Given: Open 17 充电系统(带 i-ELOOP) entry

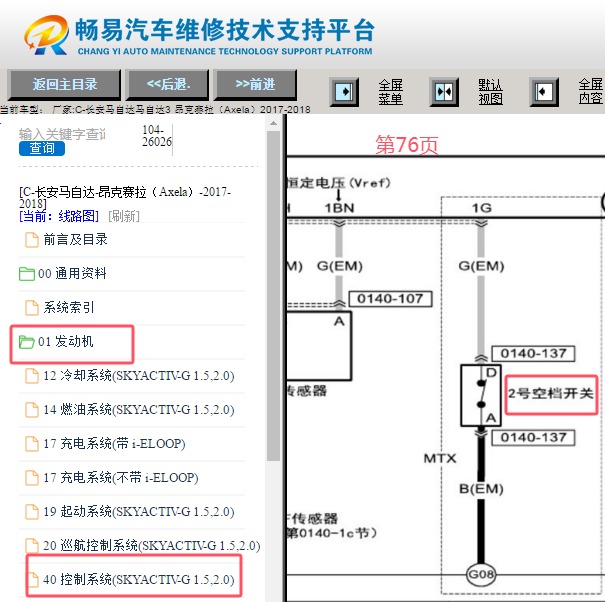Looking at the screenshot, I should point(114,443).
